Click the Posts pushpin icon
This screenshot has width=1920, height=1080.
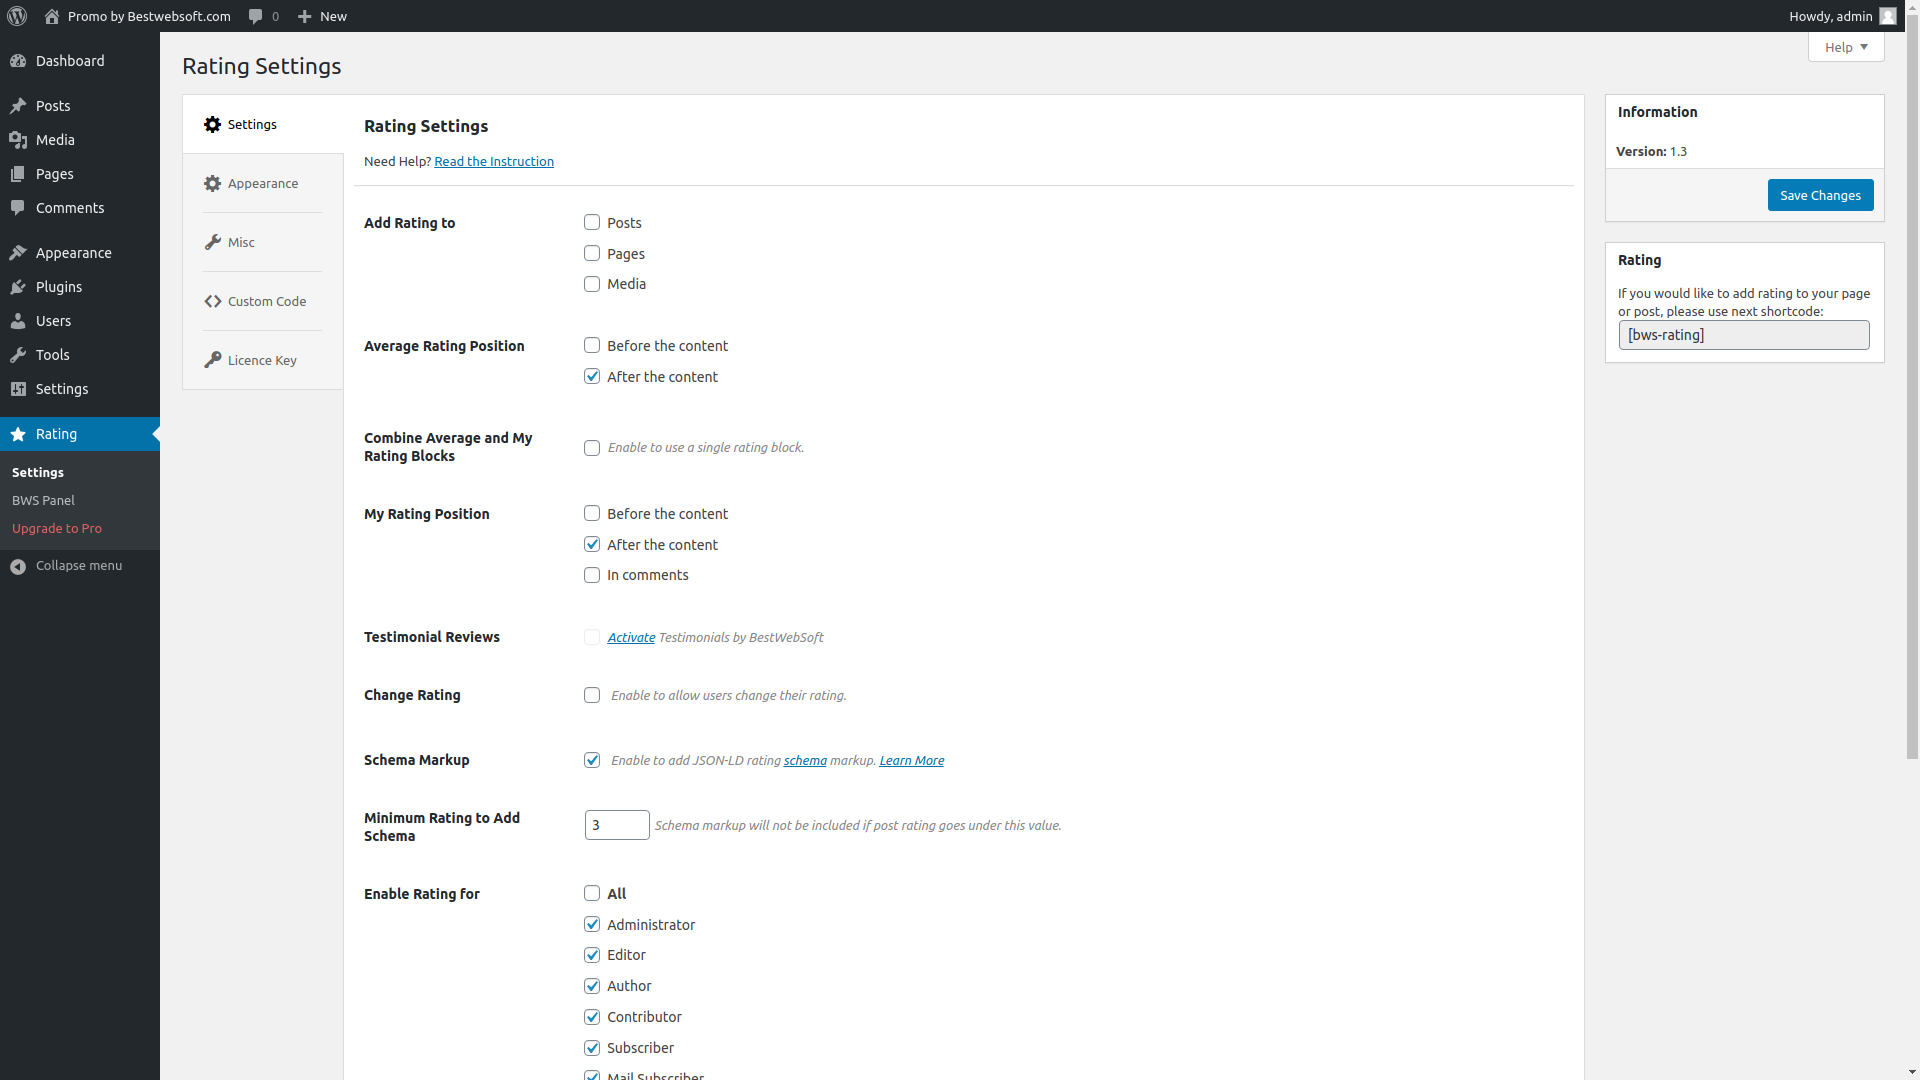(x=18, y=106)
